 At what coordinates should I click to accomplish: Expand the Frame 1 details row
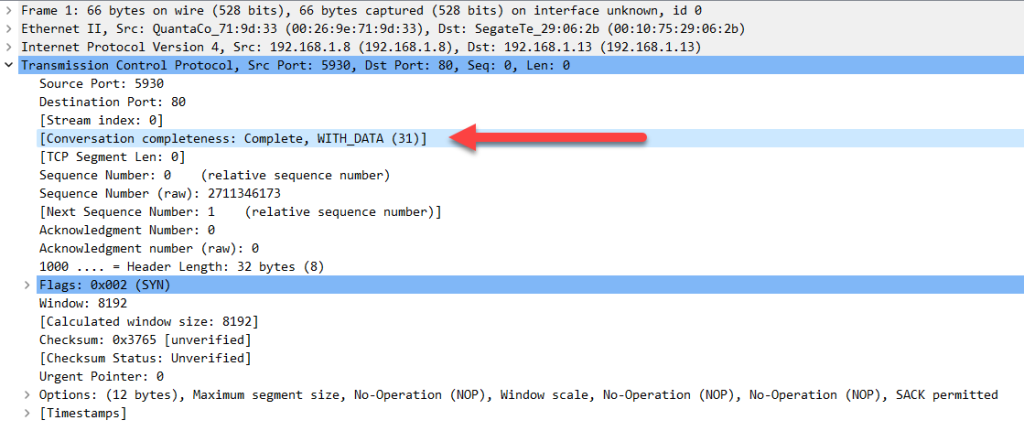coord(10,11)
